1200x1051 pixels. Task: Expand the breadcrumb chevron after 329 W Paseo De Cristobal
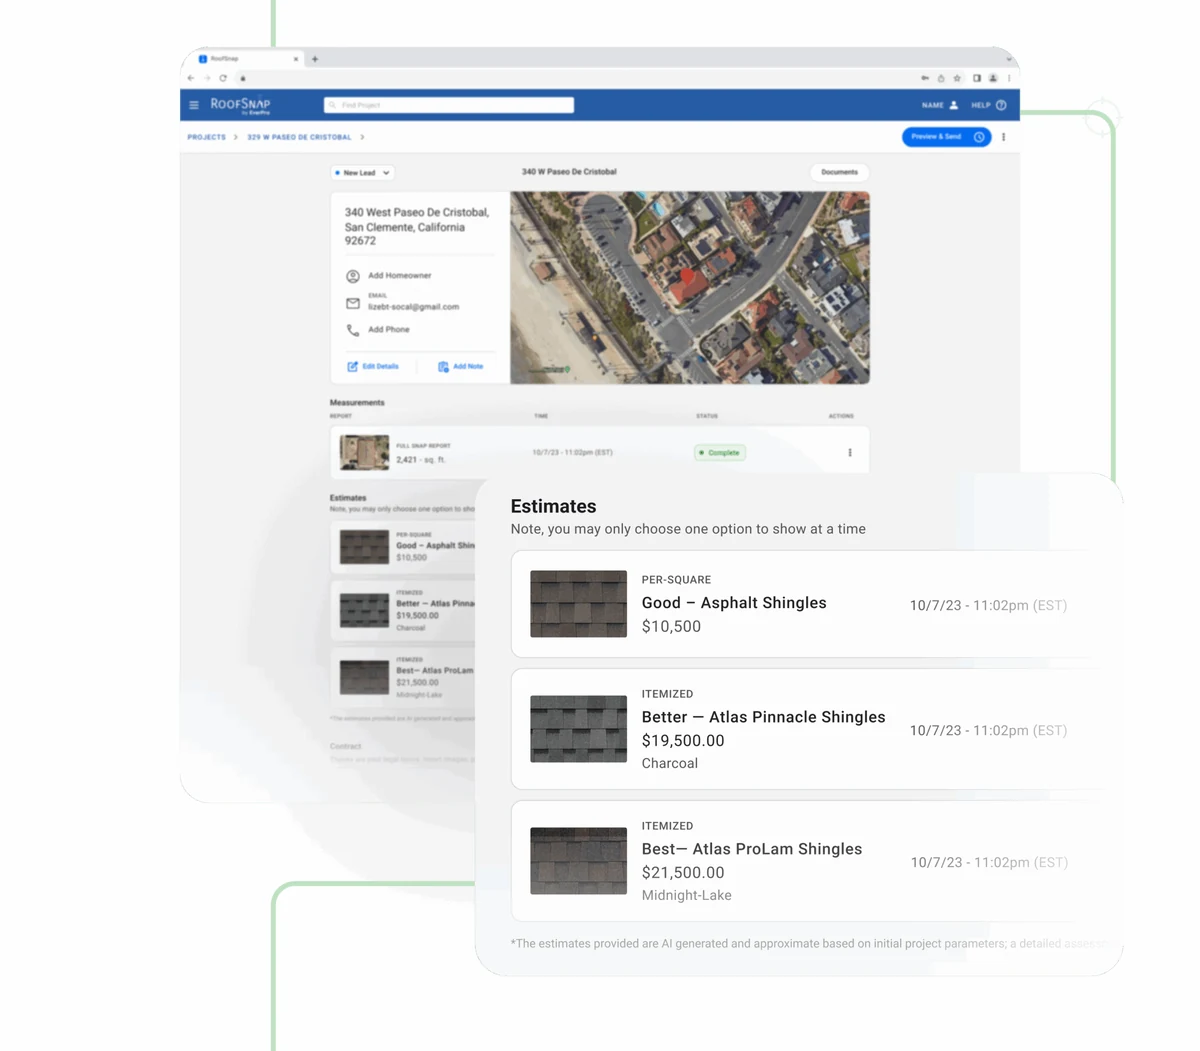click(362, 137)
